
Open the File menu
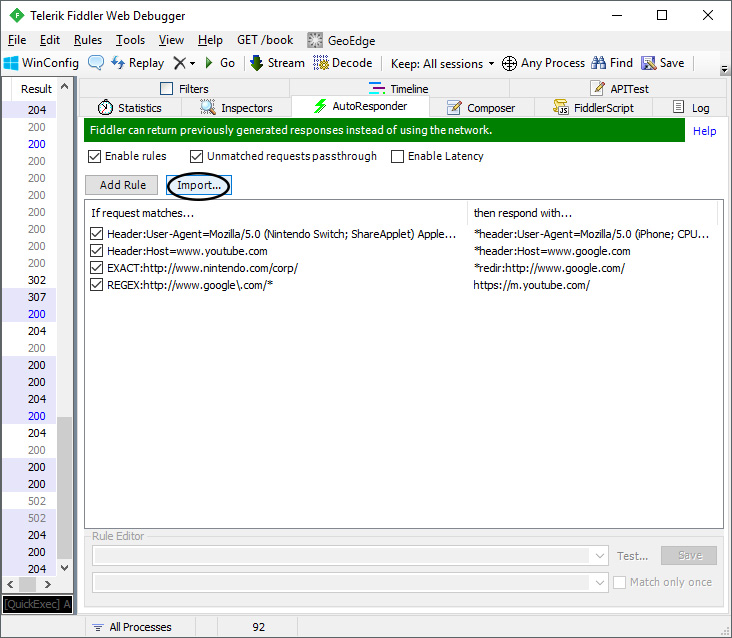click(17, 40)
